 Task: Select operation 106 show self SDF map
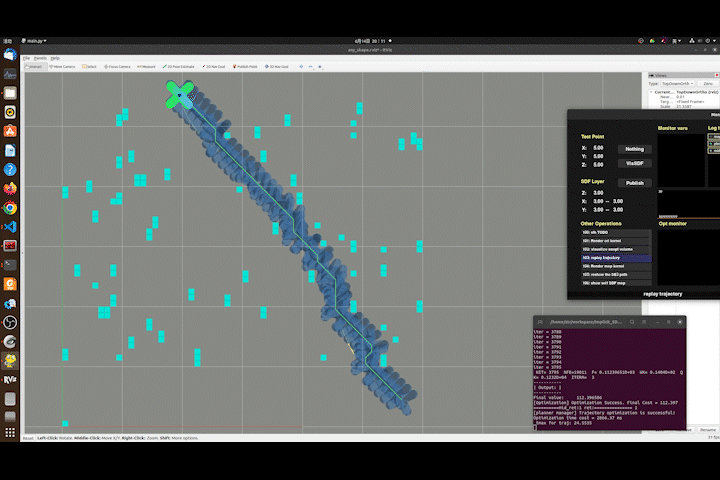click(616, 283)
